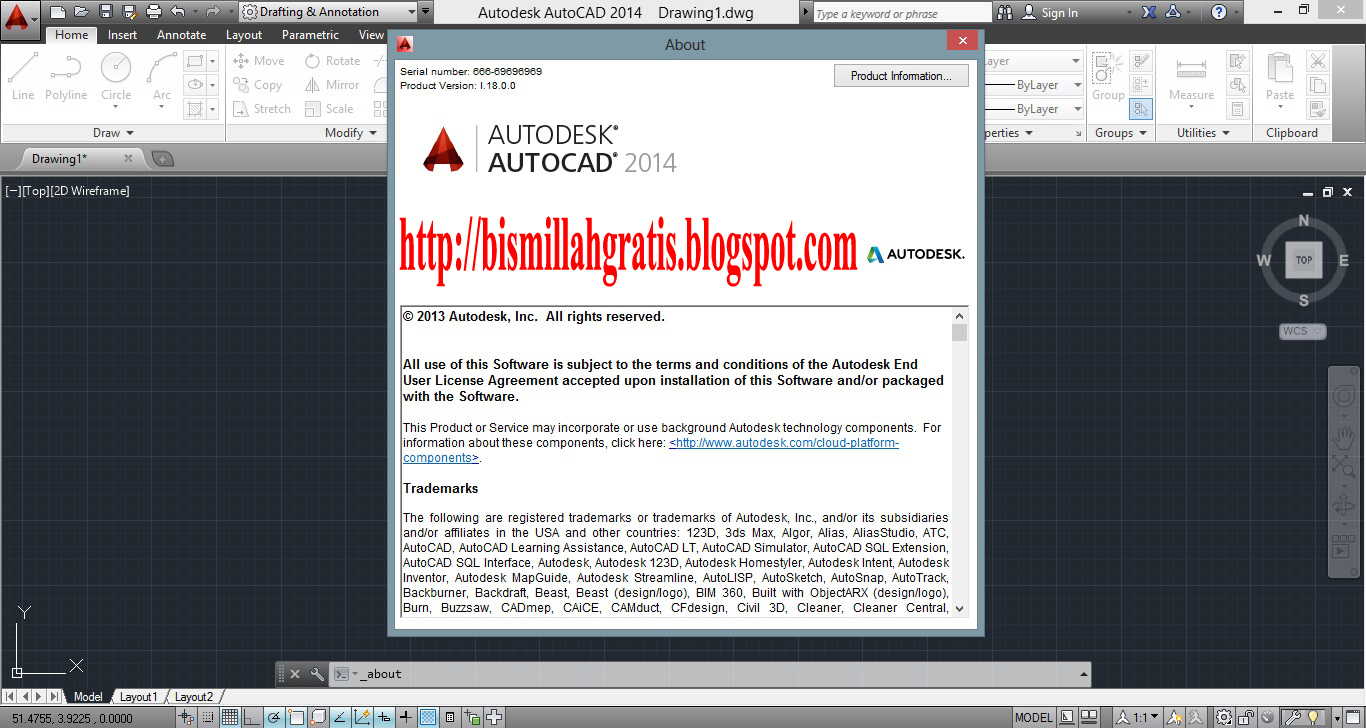Toggle Dynamic Input in status bar
The image size is (1366, 728).
point(383,717)
